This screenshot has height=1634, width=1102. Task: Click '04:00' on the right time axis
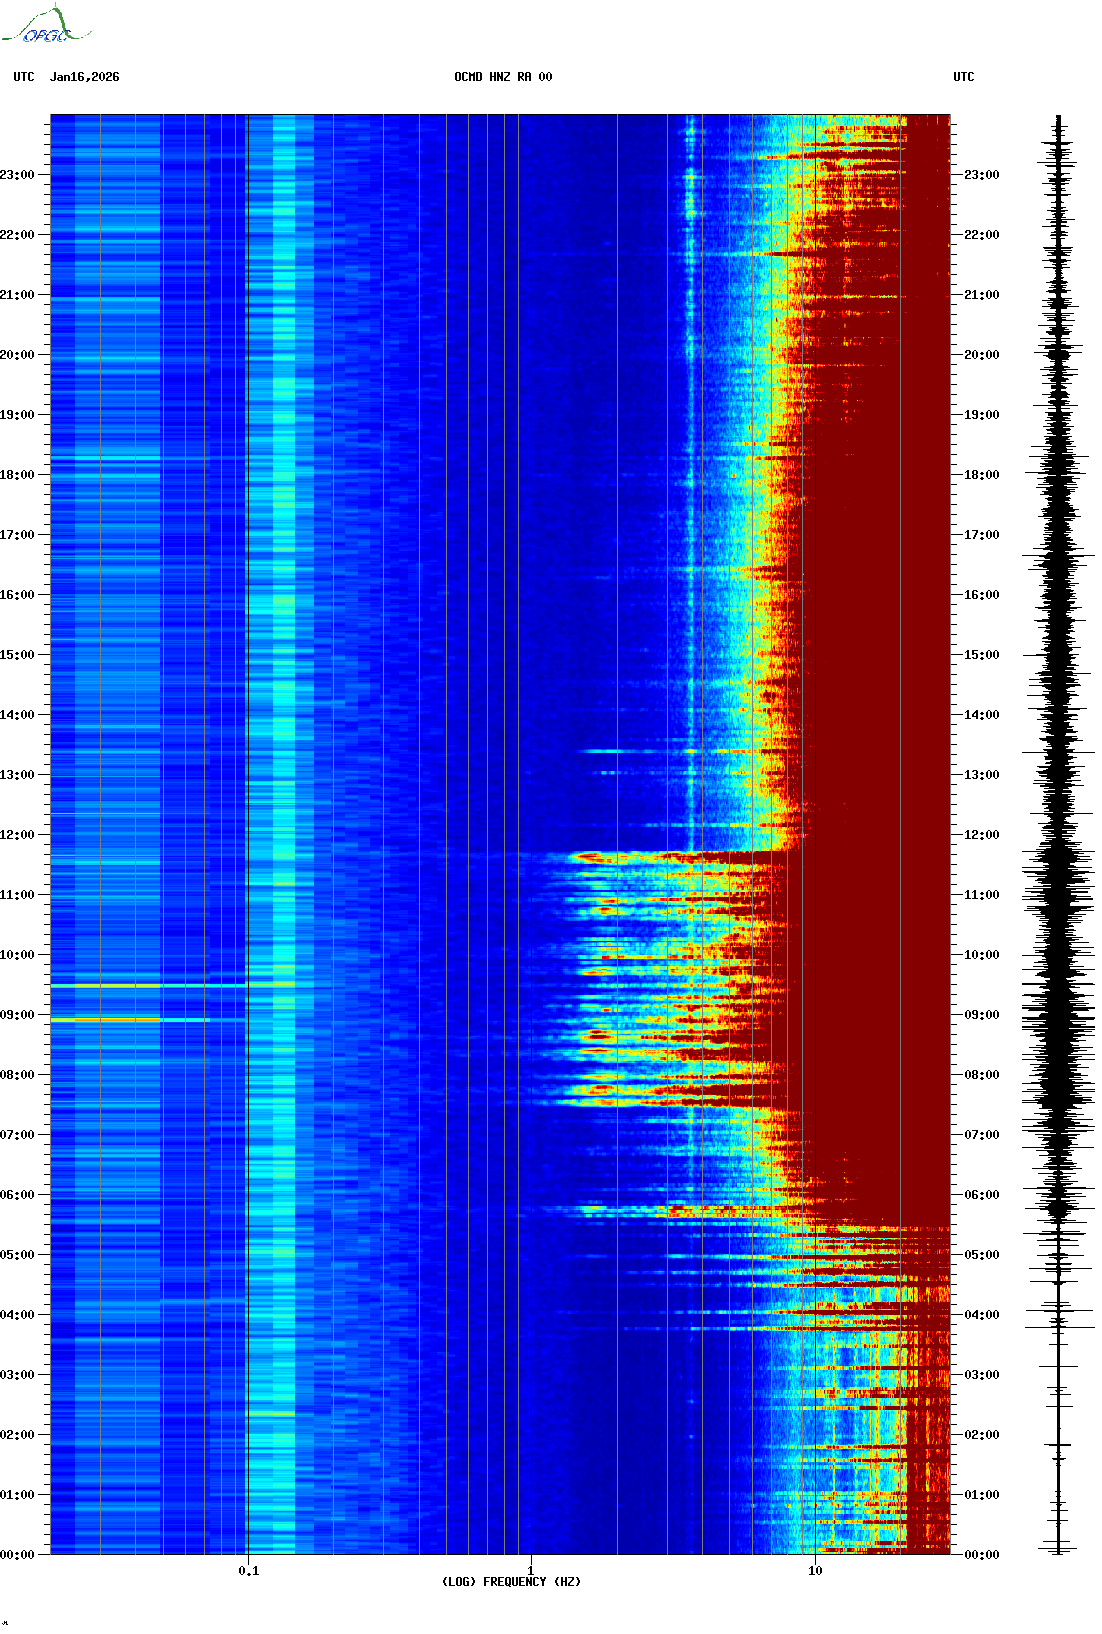[981, 1315]
